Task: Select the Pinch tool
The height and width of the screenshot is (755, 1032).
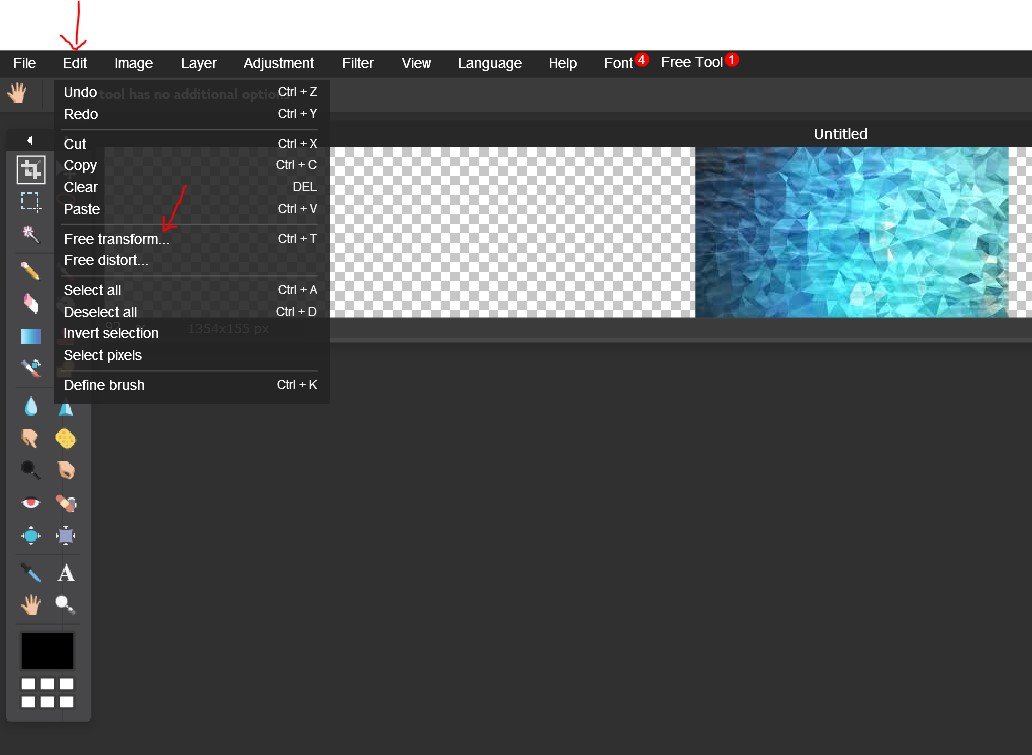Action: (65, 536)
